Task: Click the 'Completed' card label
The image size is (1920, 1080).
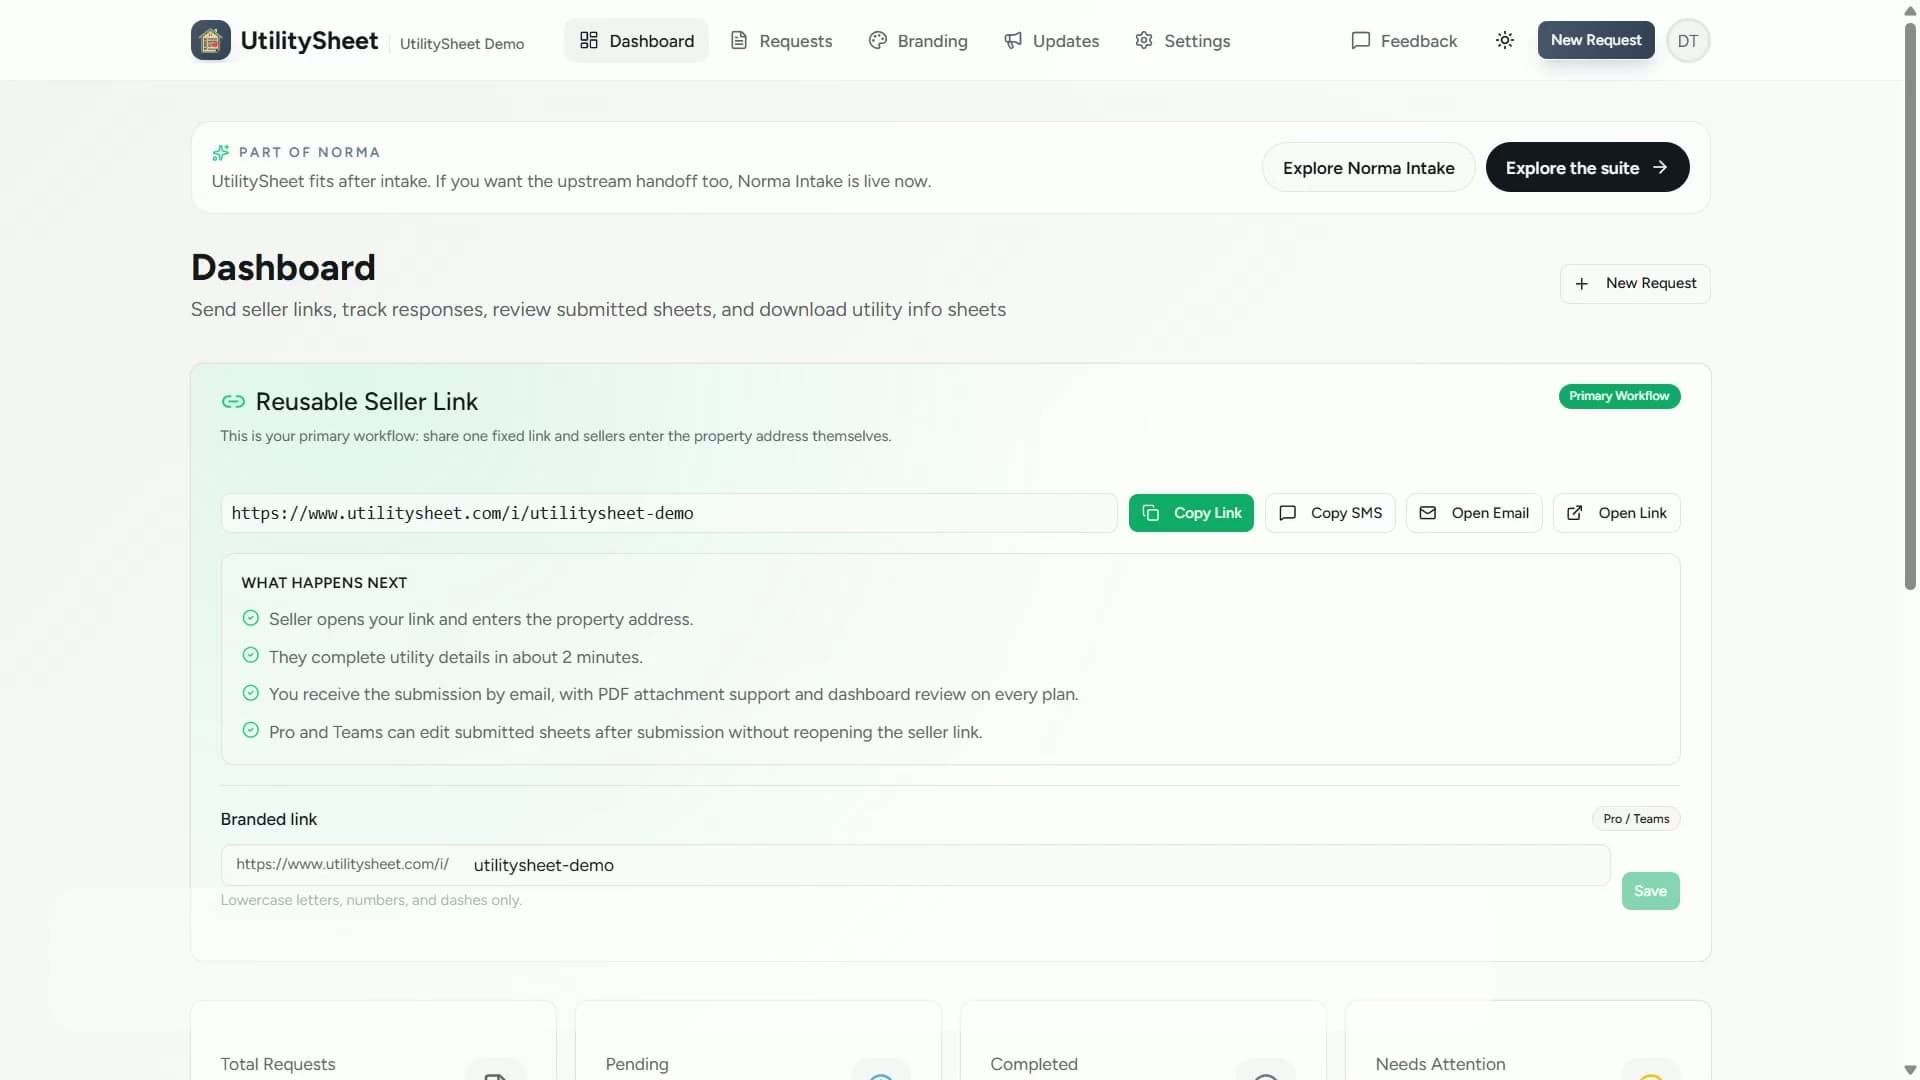Action: [1034, 1064]
